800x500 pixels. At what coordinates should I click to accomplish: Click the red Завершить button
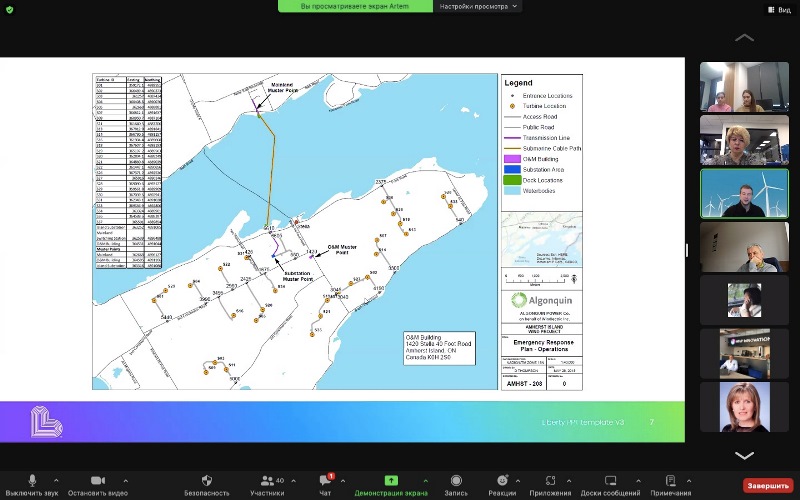coord(766,485)
